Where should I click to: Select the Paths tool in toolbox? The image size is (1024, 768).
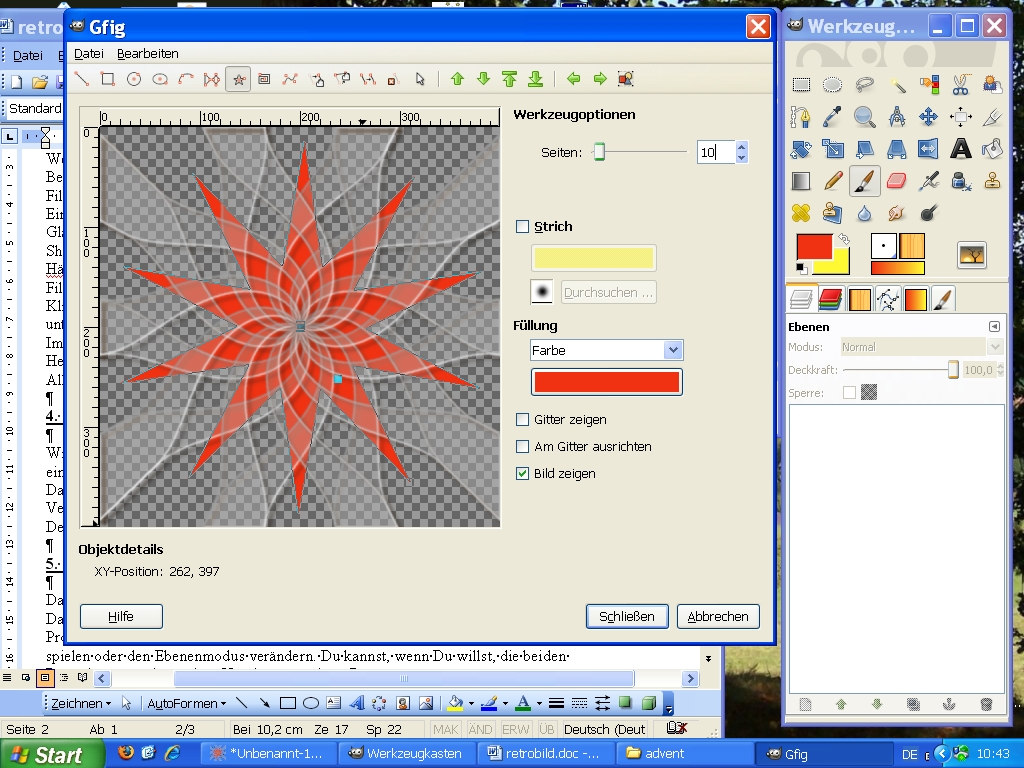pos(801,117)
